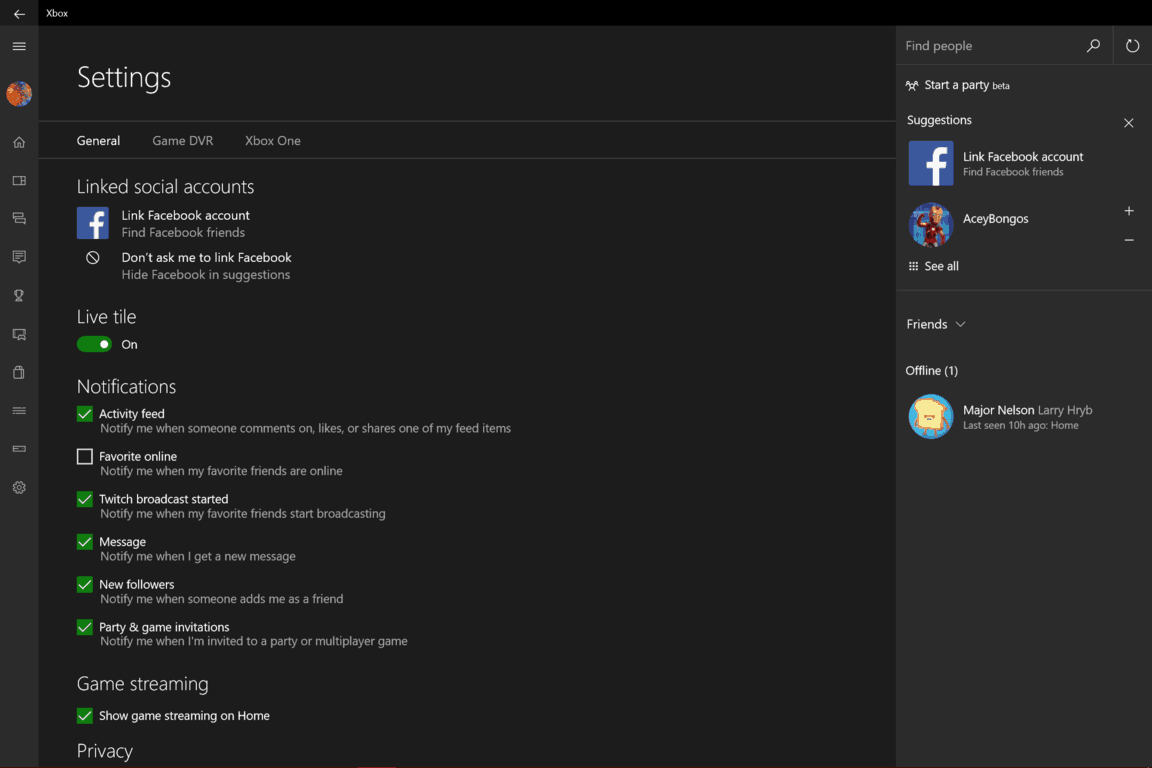
Task: Open Connect console icon in sidebar
Action: click(x=19, y=449)
